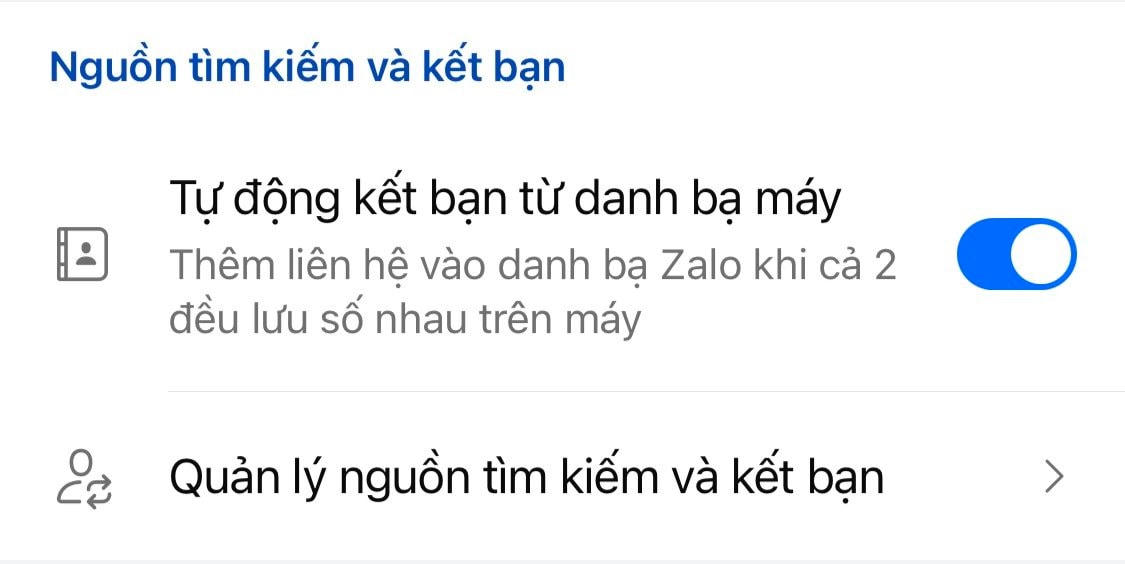This screenshot has width=1125, height=564.
Task: Click the phone contacts book icon
Action: pyautogui.click(x=82, y=254)
